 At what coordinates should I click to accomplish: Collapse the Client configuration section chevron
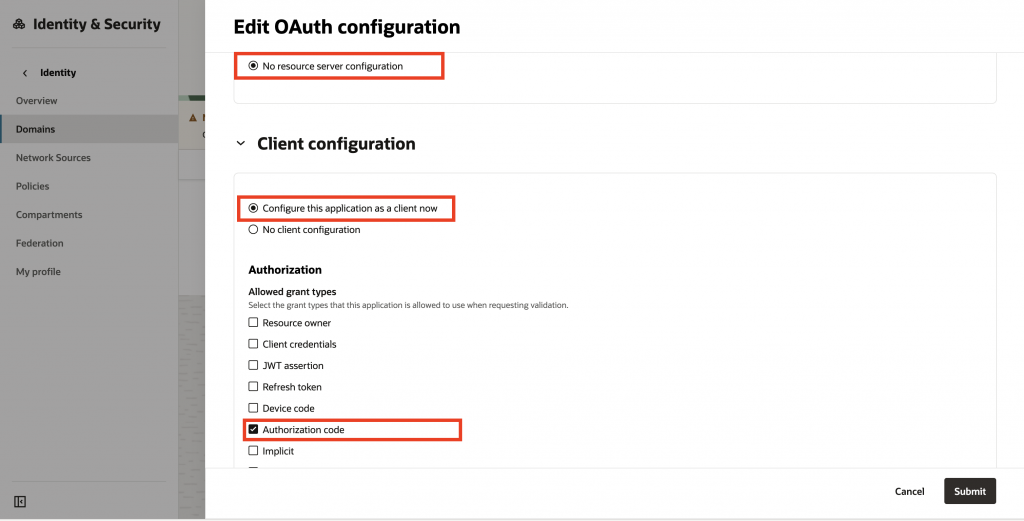coord(241,144)
